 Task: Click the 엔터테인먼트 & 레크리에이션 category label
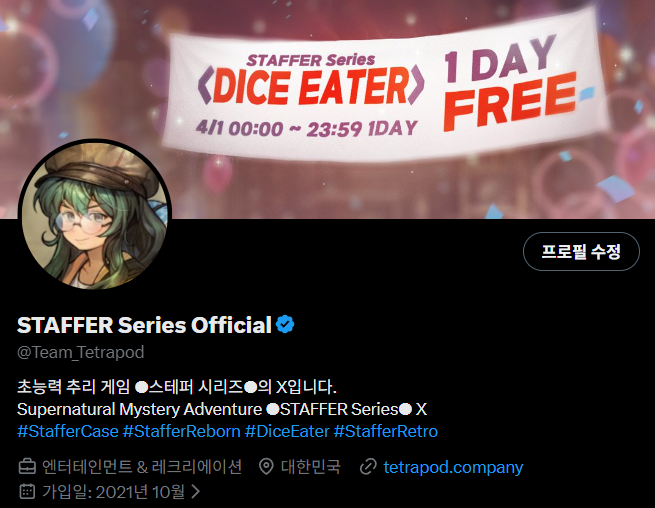(x=142, y=467)
